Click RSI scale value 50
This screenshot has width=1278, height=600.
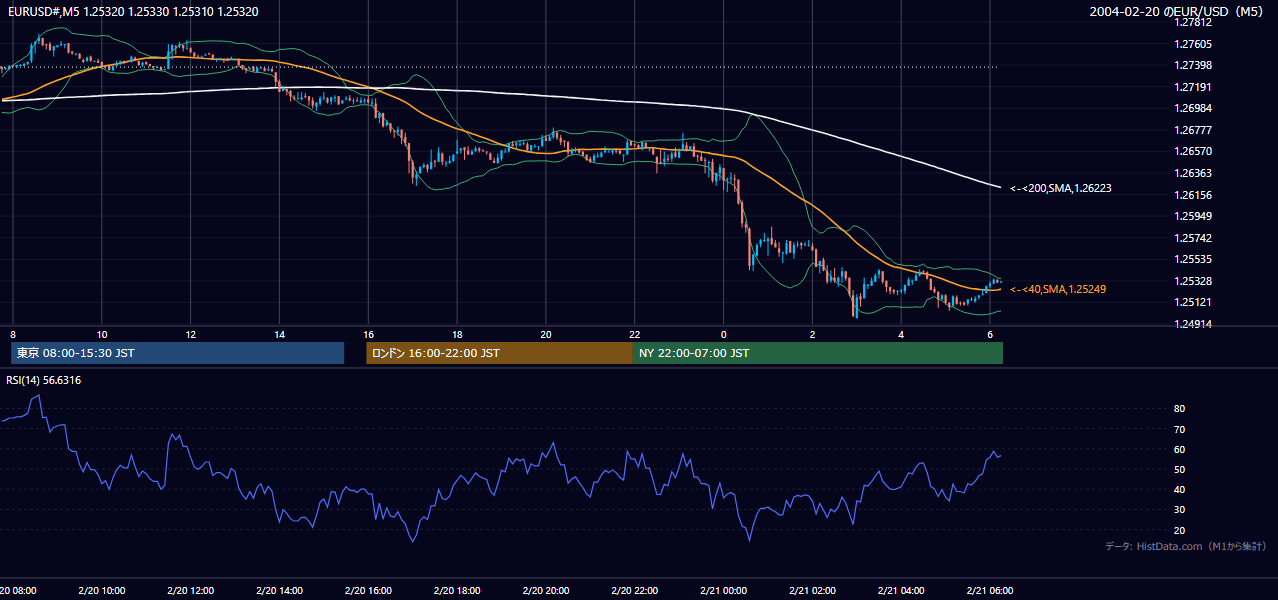click(1179, 469)
